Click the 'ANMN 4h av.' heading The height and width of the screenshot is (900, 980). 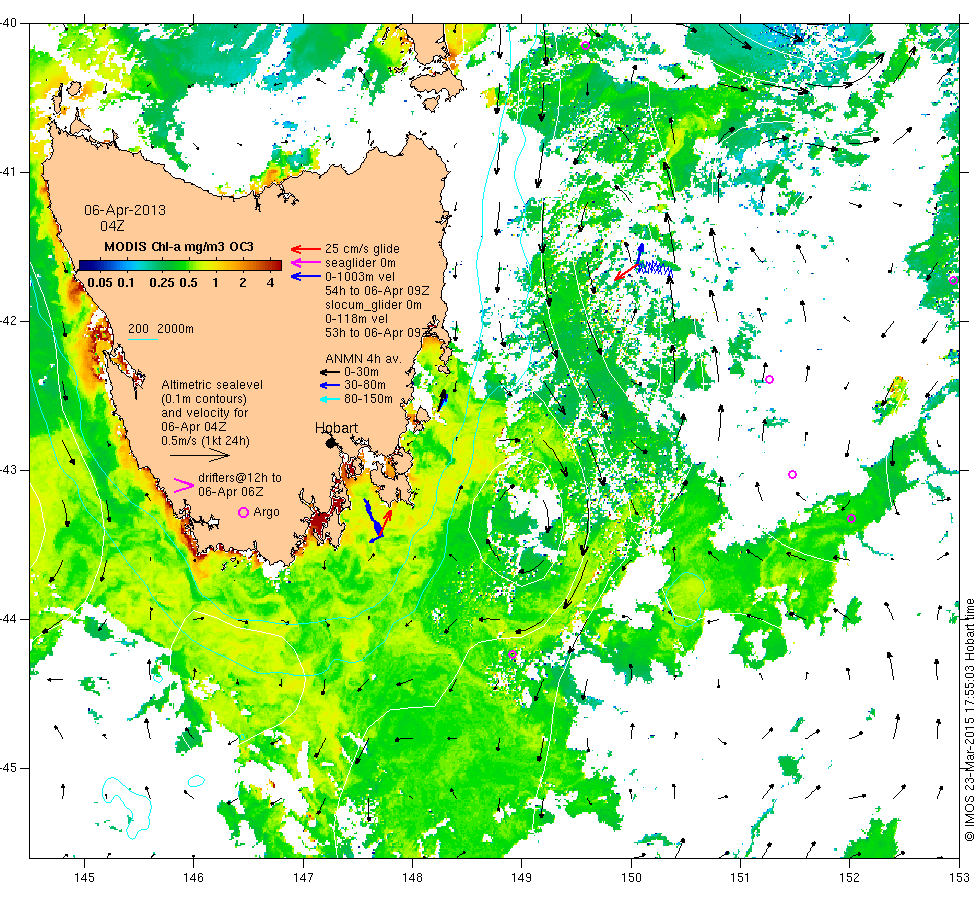[x=363, y=359]
